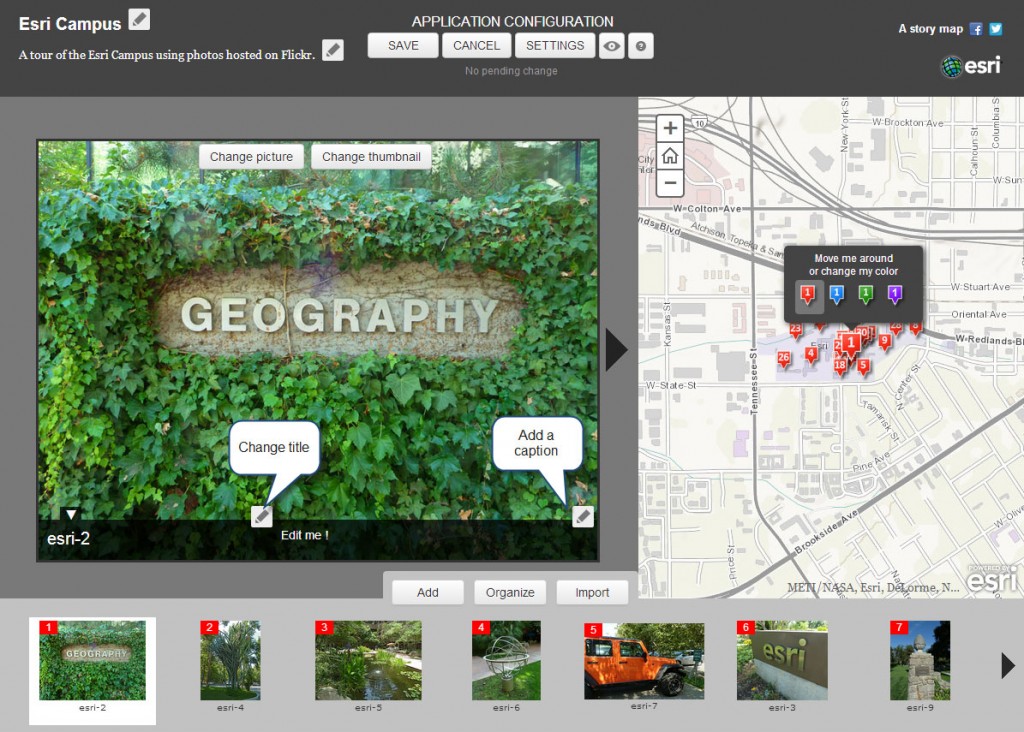Add a caption using the pencil icon
The width and height of the screenshot is (1024, 732).
tap(583, 517)
